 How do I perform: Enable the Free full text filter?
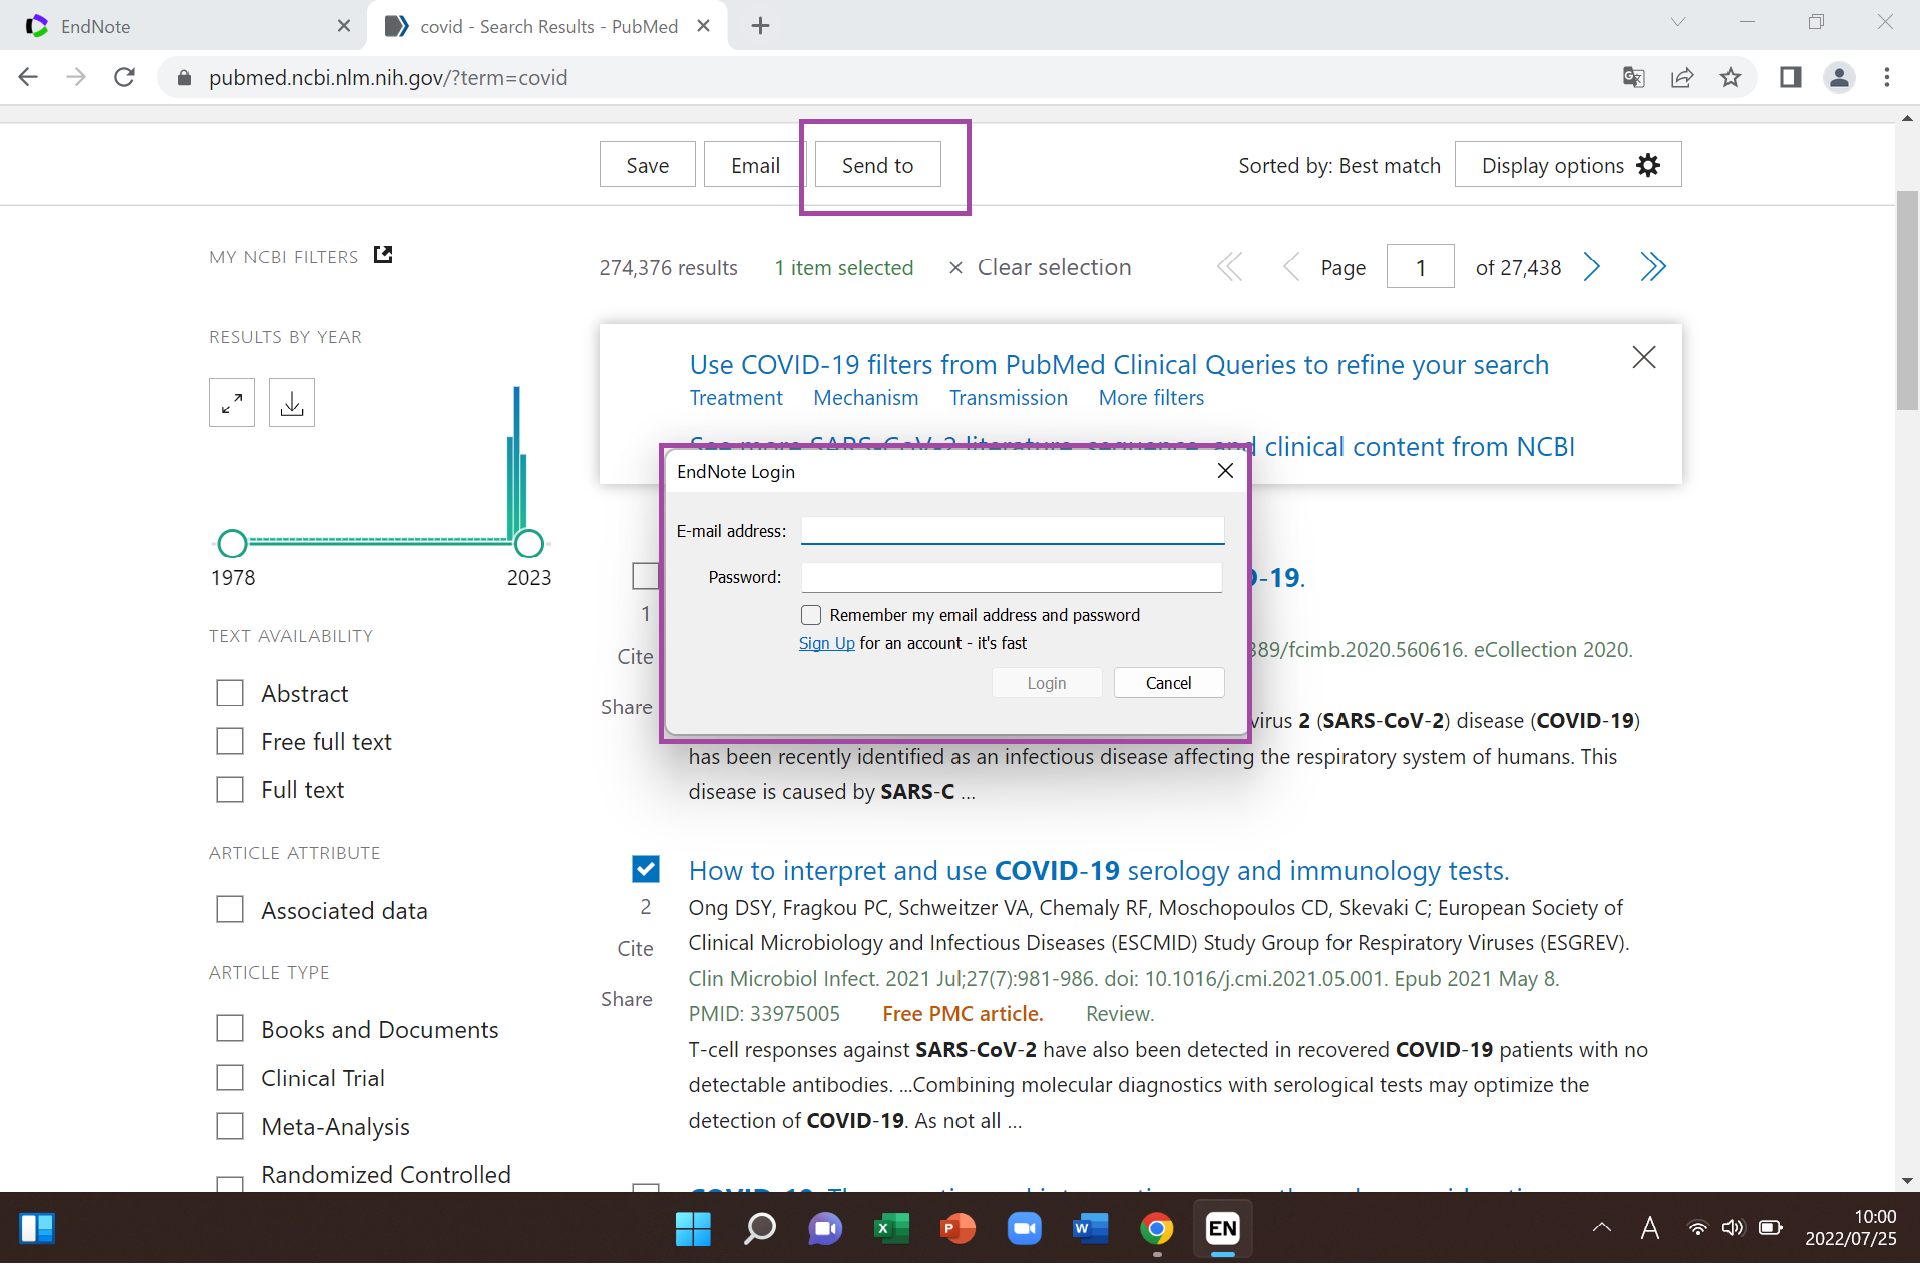[x=229, y=740]
